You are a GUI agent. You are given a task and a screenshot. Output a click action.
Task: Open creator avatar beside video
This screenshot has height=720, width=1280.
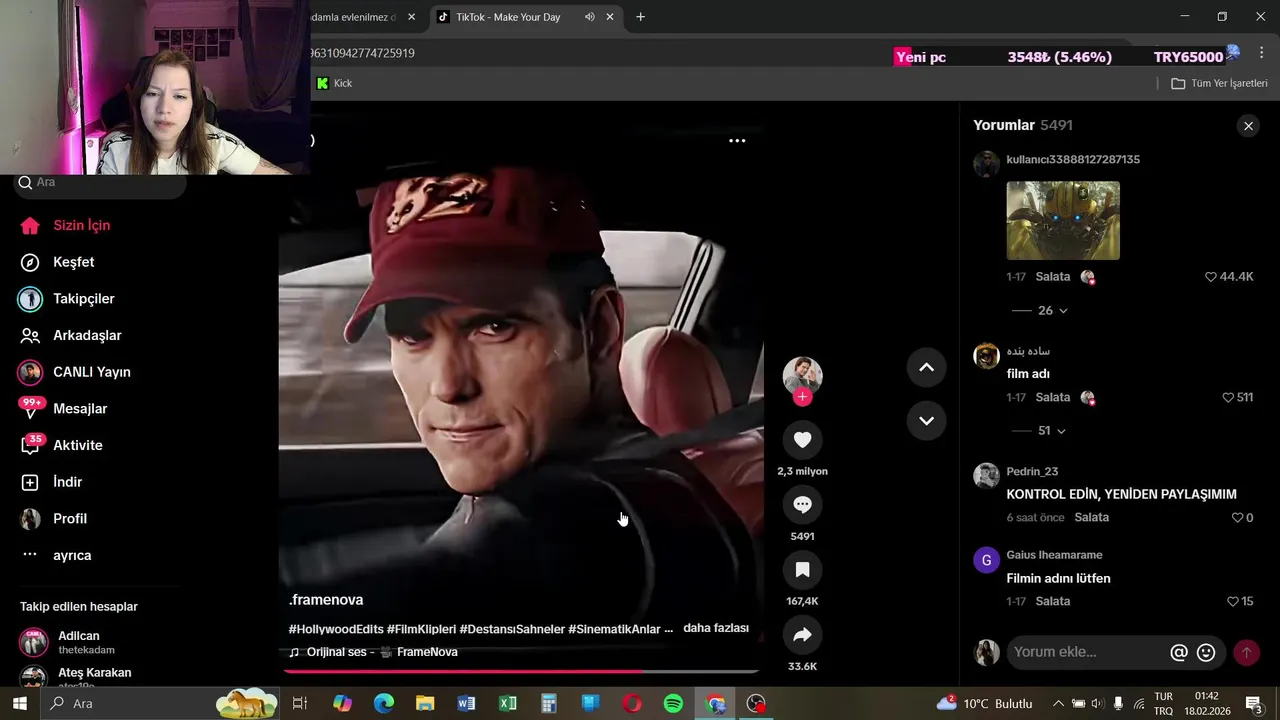pos(802,375)
